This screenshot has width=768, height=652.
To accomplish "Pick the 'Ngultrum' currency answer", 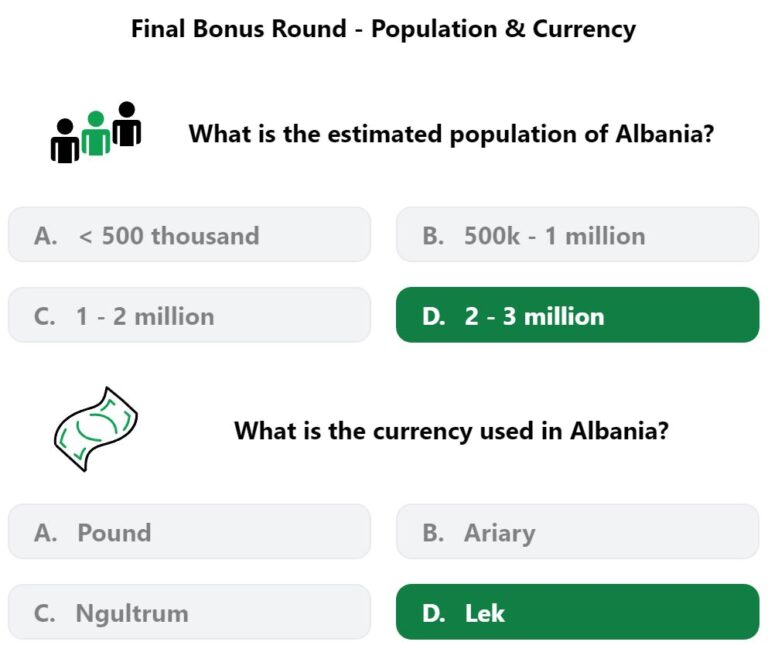I will pyautogui.click(x=190, y=612).
